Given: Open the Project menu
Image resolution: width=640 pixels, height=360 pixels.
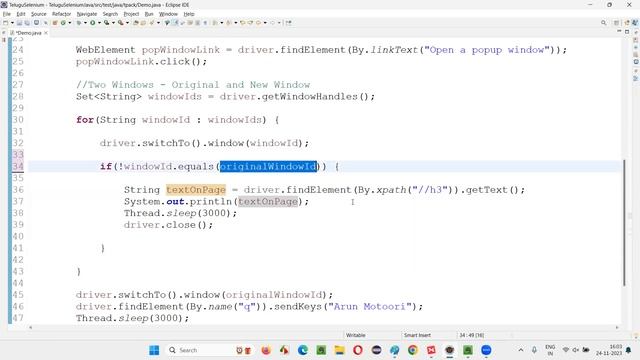Looking at the screenshot, I should (x=131, y=14).
